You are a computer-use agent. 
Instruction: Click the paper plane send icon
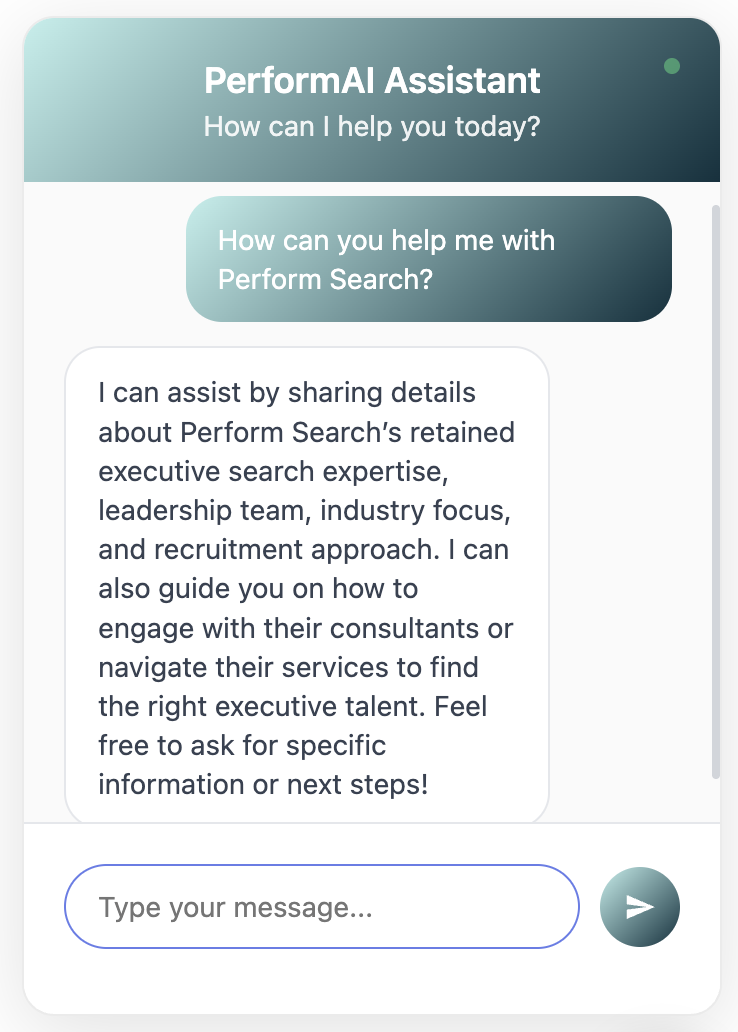click(x=640, y=906)
